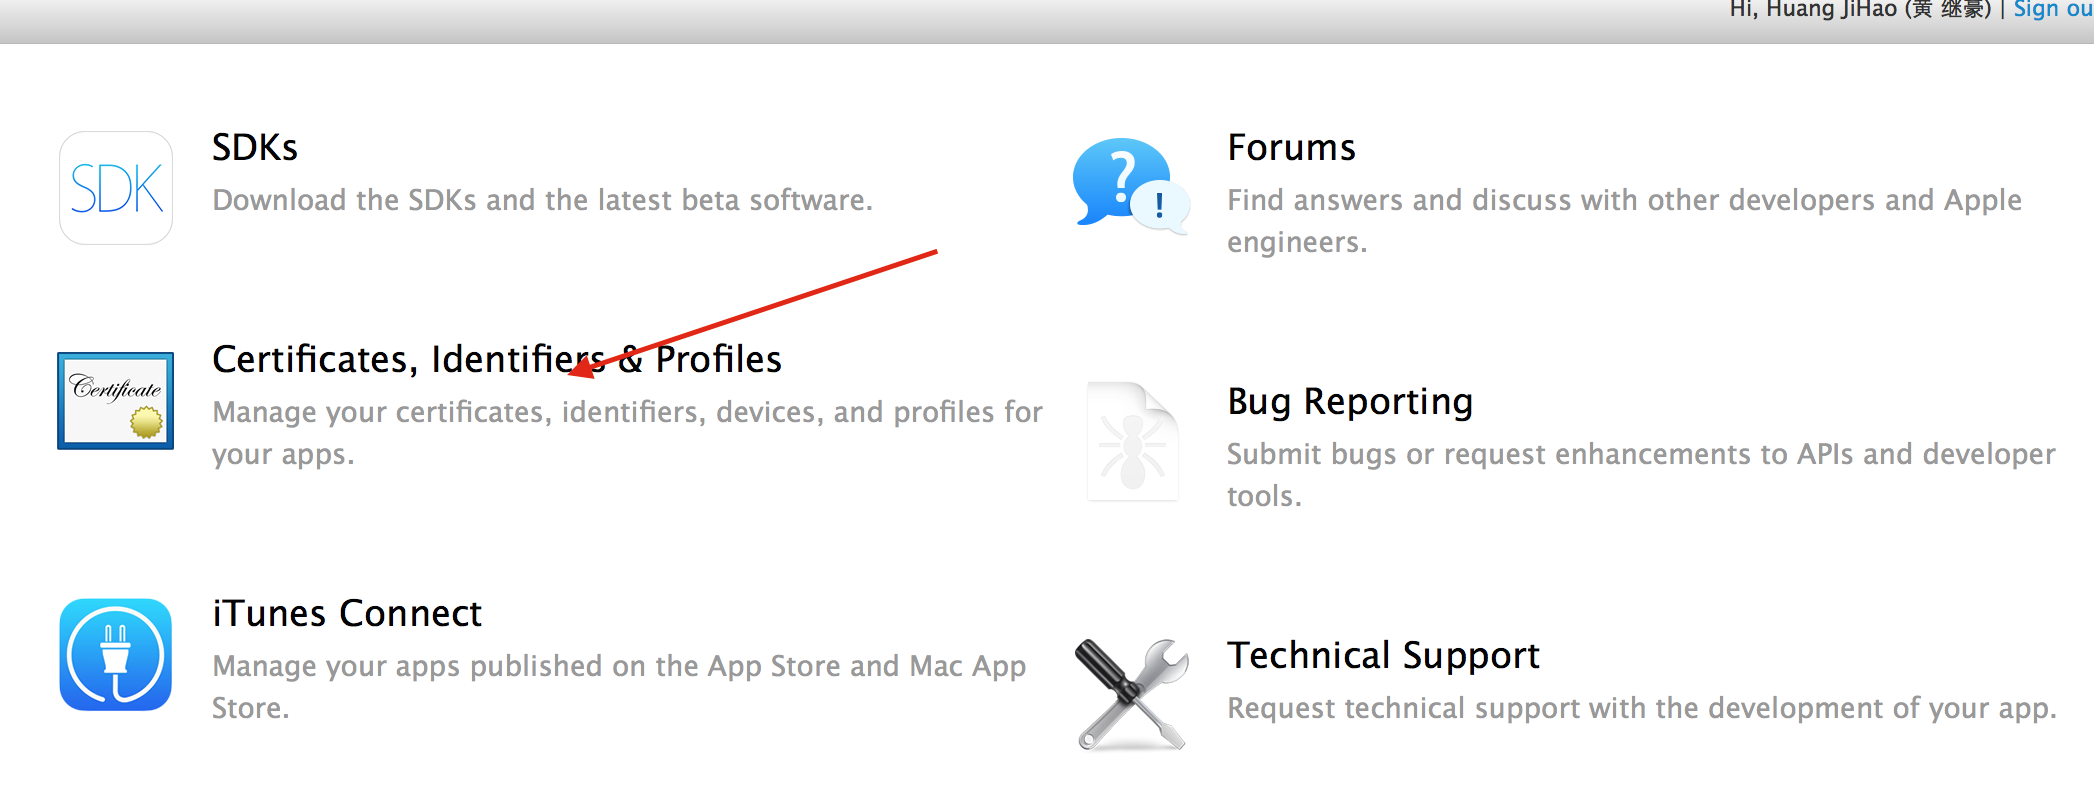
Task: Click 'Download the SDKs and the latest beta software.'
Action: [542, 200]
